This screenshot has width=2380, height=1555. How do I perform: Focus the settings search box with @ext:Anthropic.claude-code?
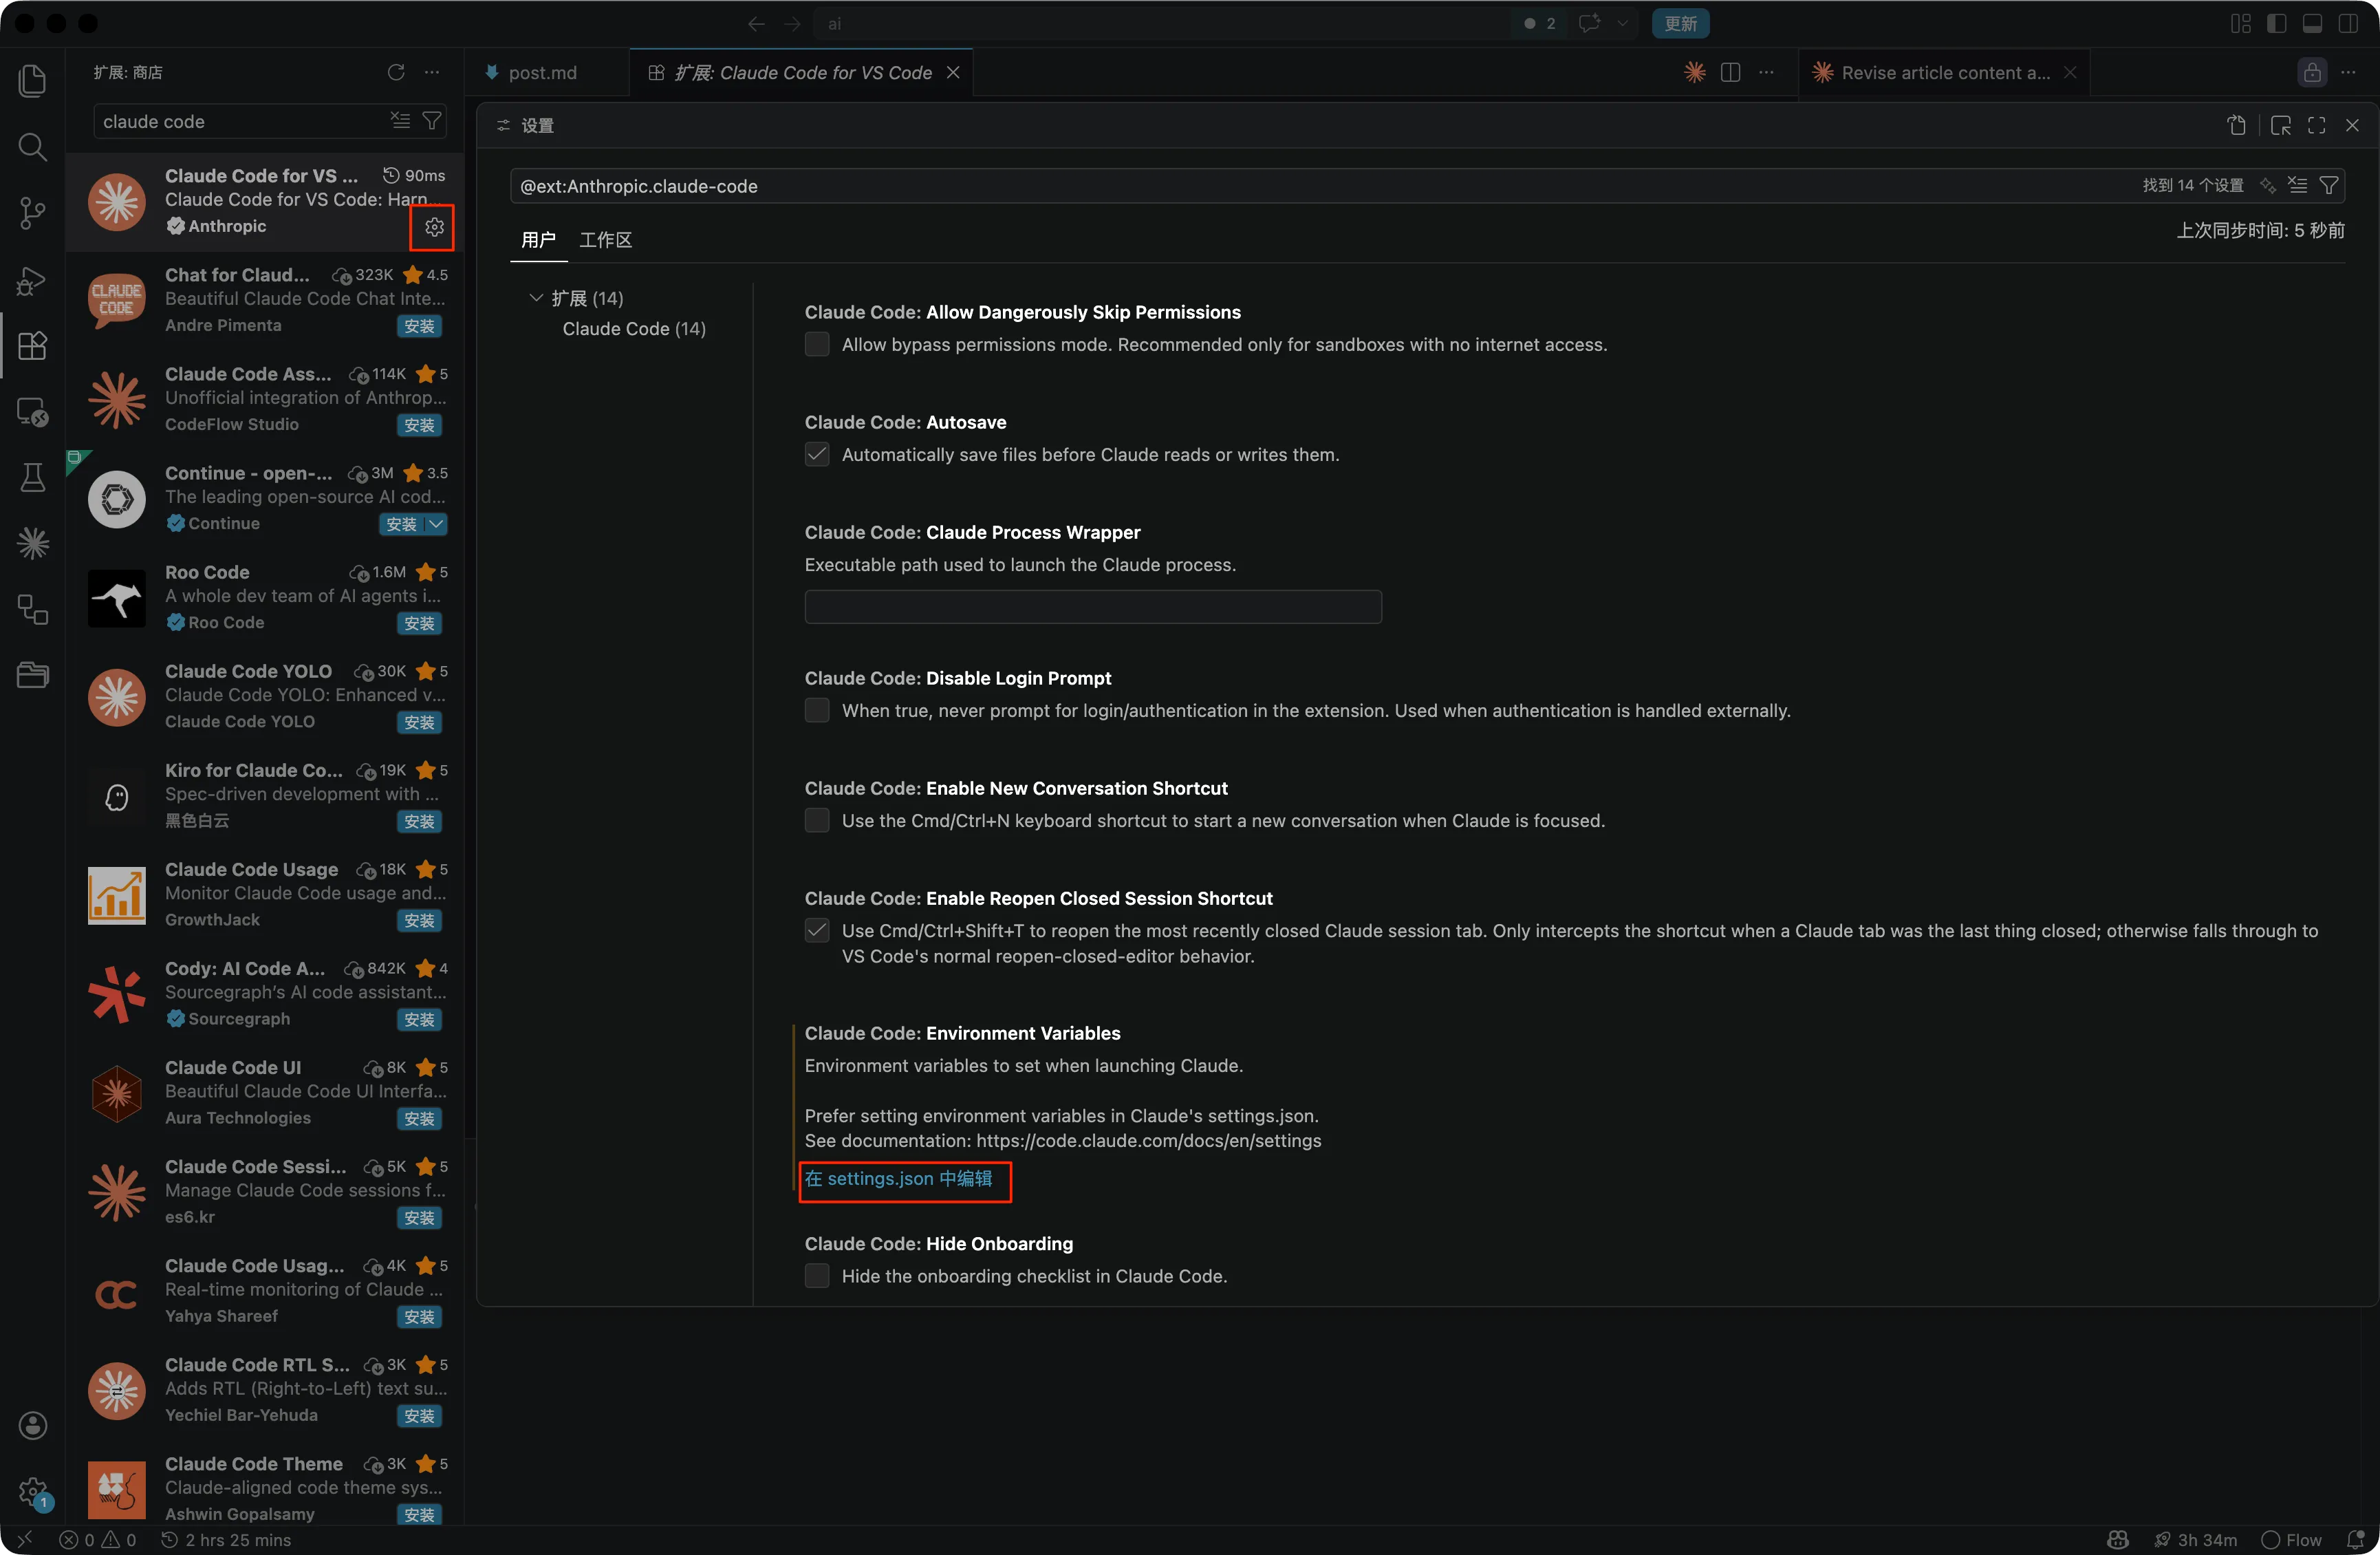pyautogui.click(x=1427, y=186)
